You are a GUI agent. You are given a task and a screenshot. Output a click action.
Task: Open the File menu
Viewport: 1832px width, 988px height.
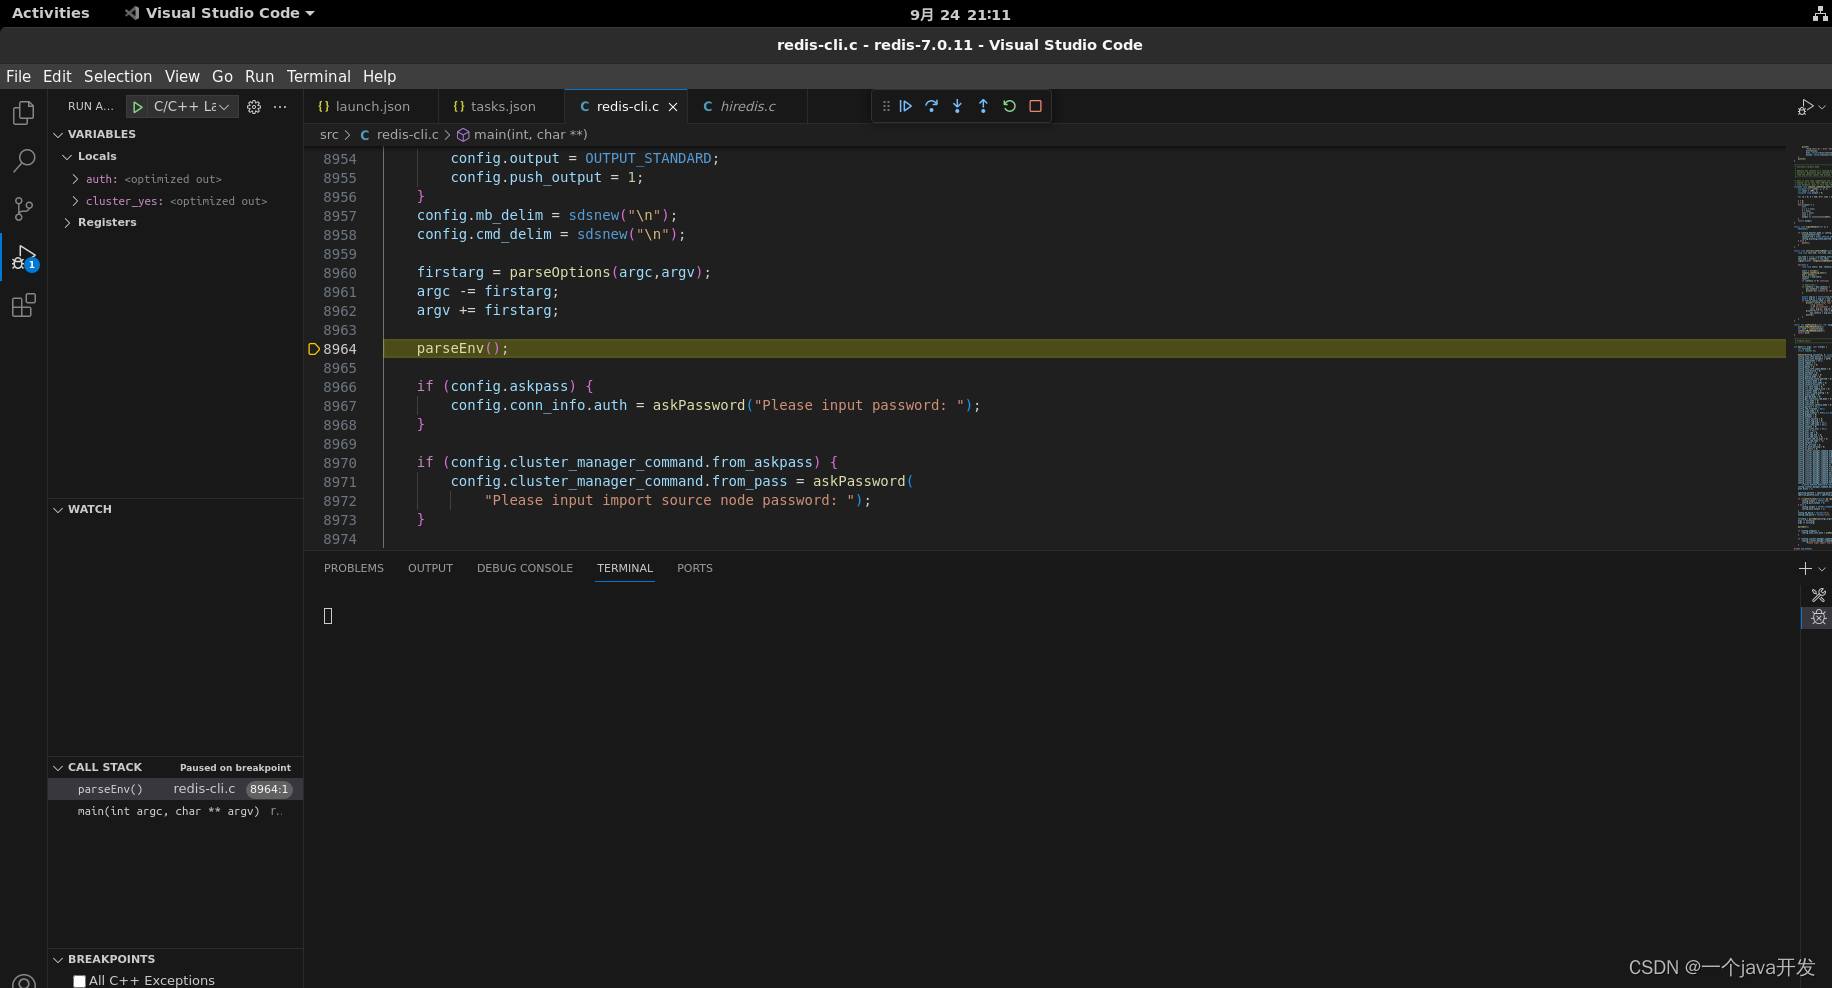pos(18,77)
